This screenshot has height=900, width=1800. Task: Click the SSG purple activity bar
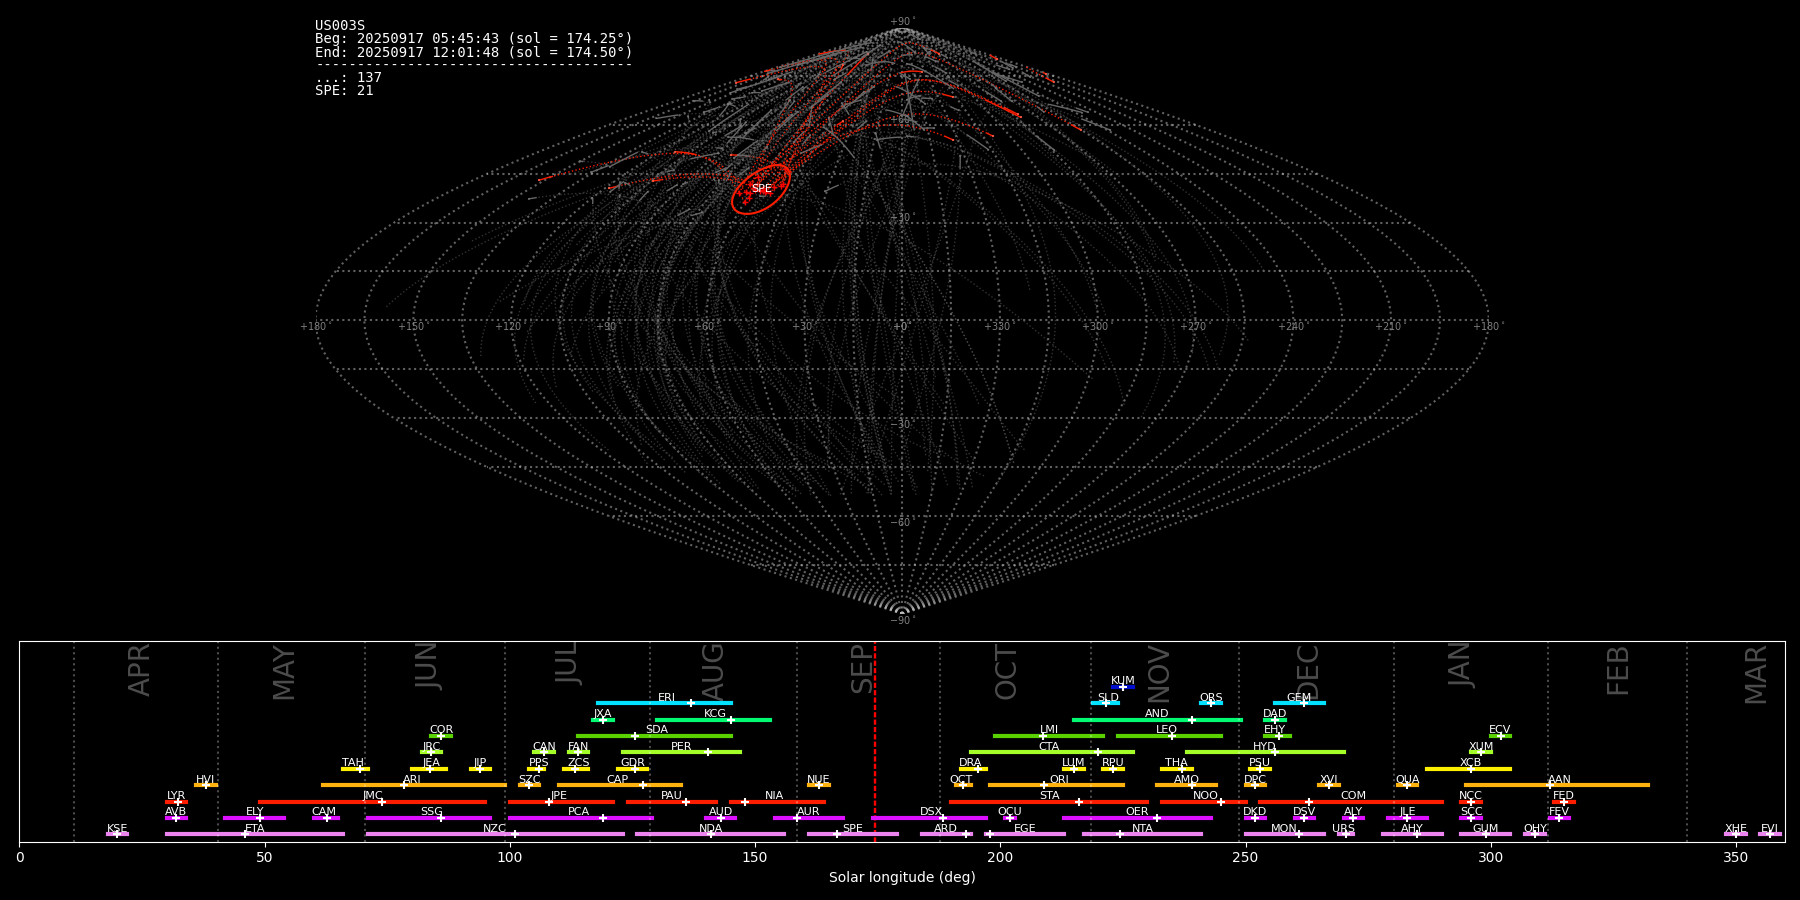pyautogui.click(x=428, y=818)
